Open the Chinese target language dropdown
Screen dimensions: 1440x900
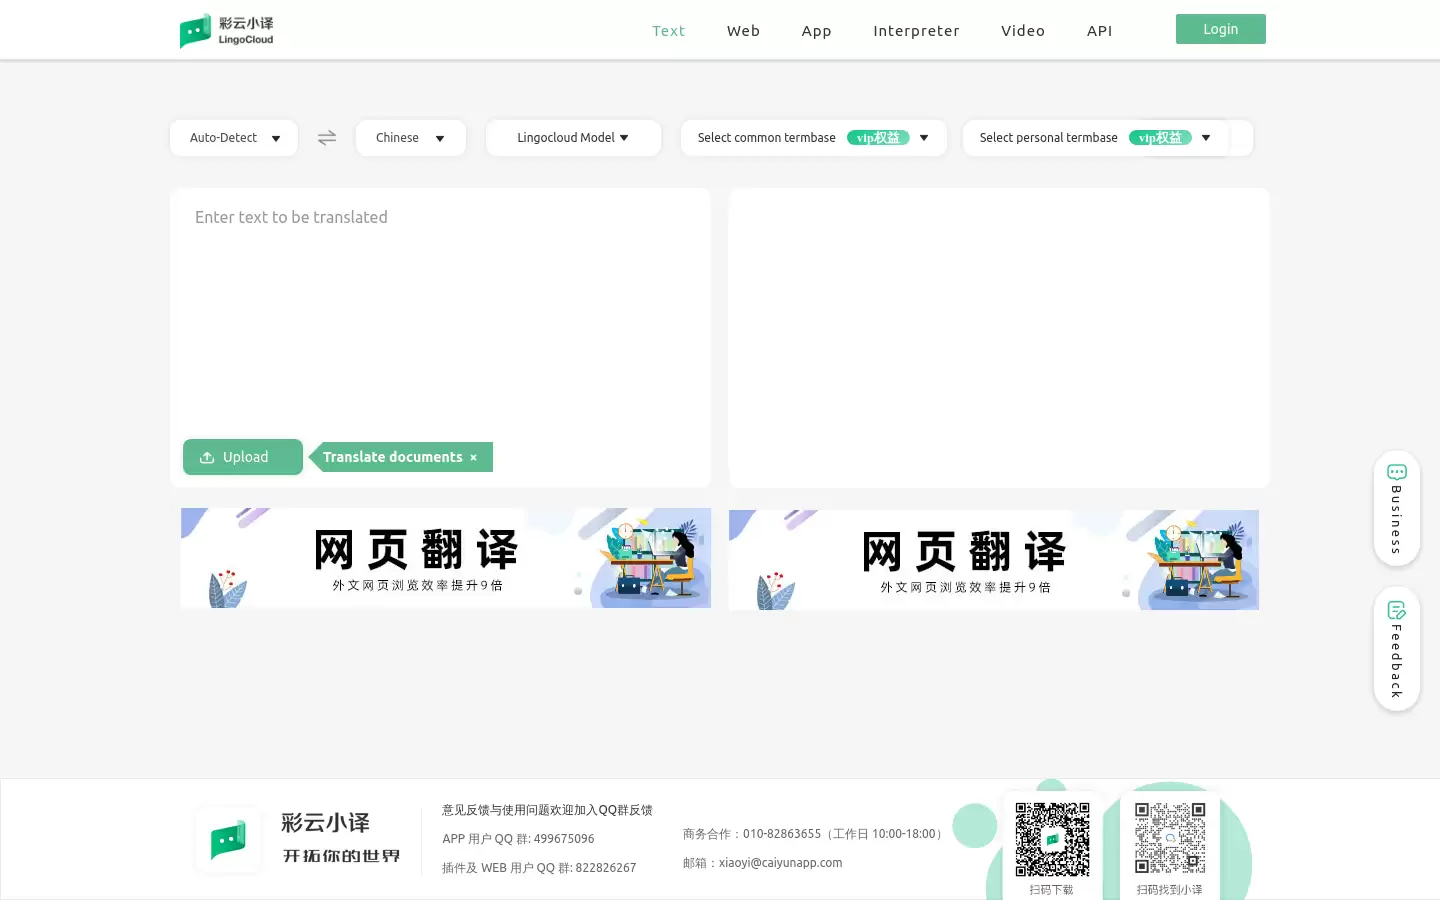(411, 138)
